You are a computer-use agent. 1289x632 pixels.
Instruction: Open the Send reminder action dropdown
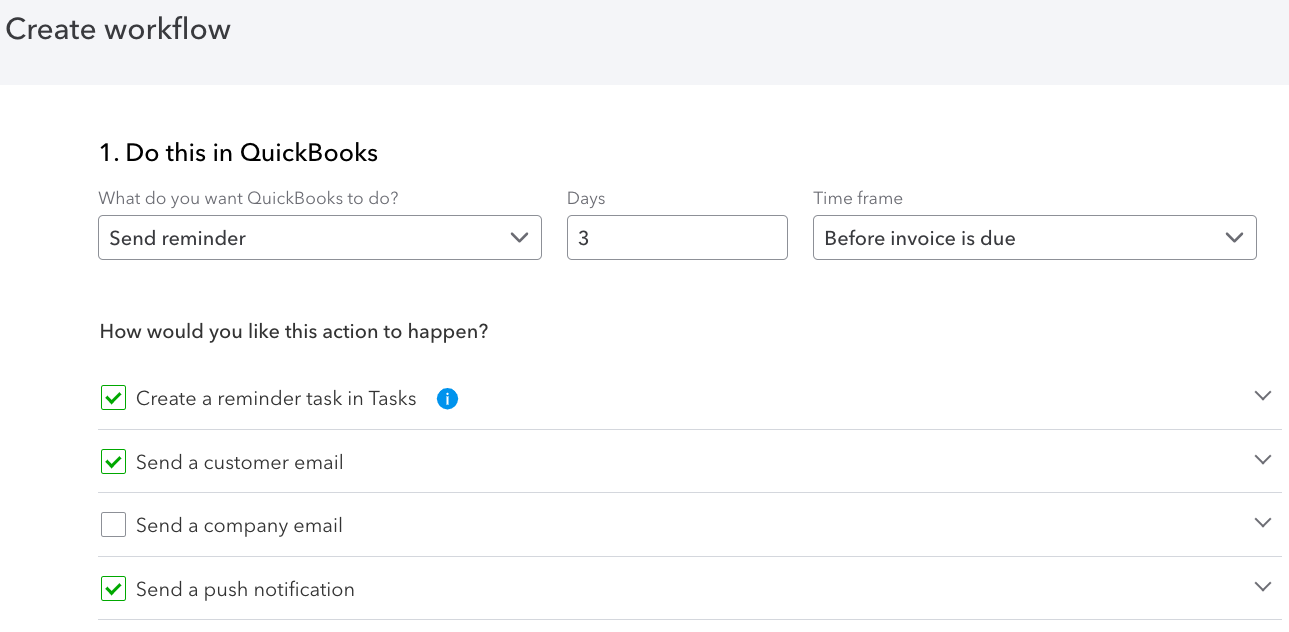pos(319,238)
